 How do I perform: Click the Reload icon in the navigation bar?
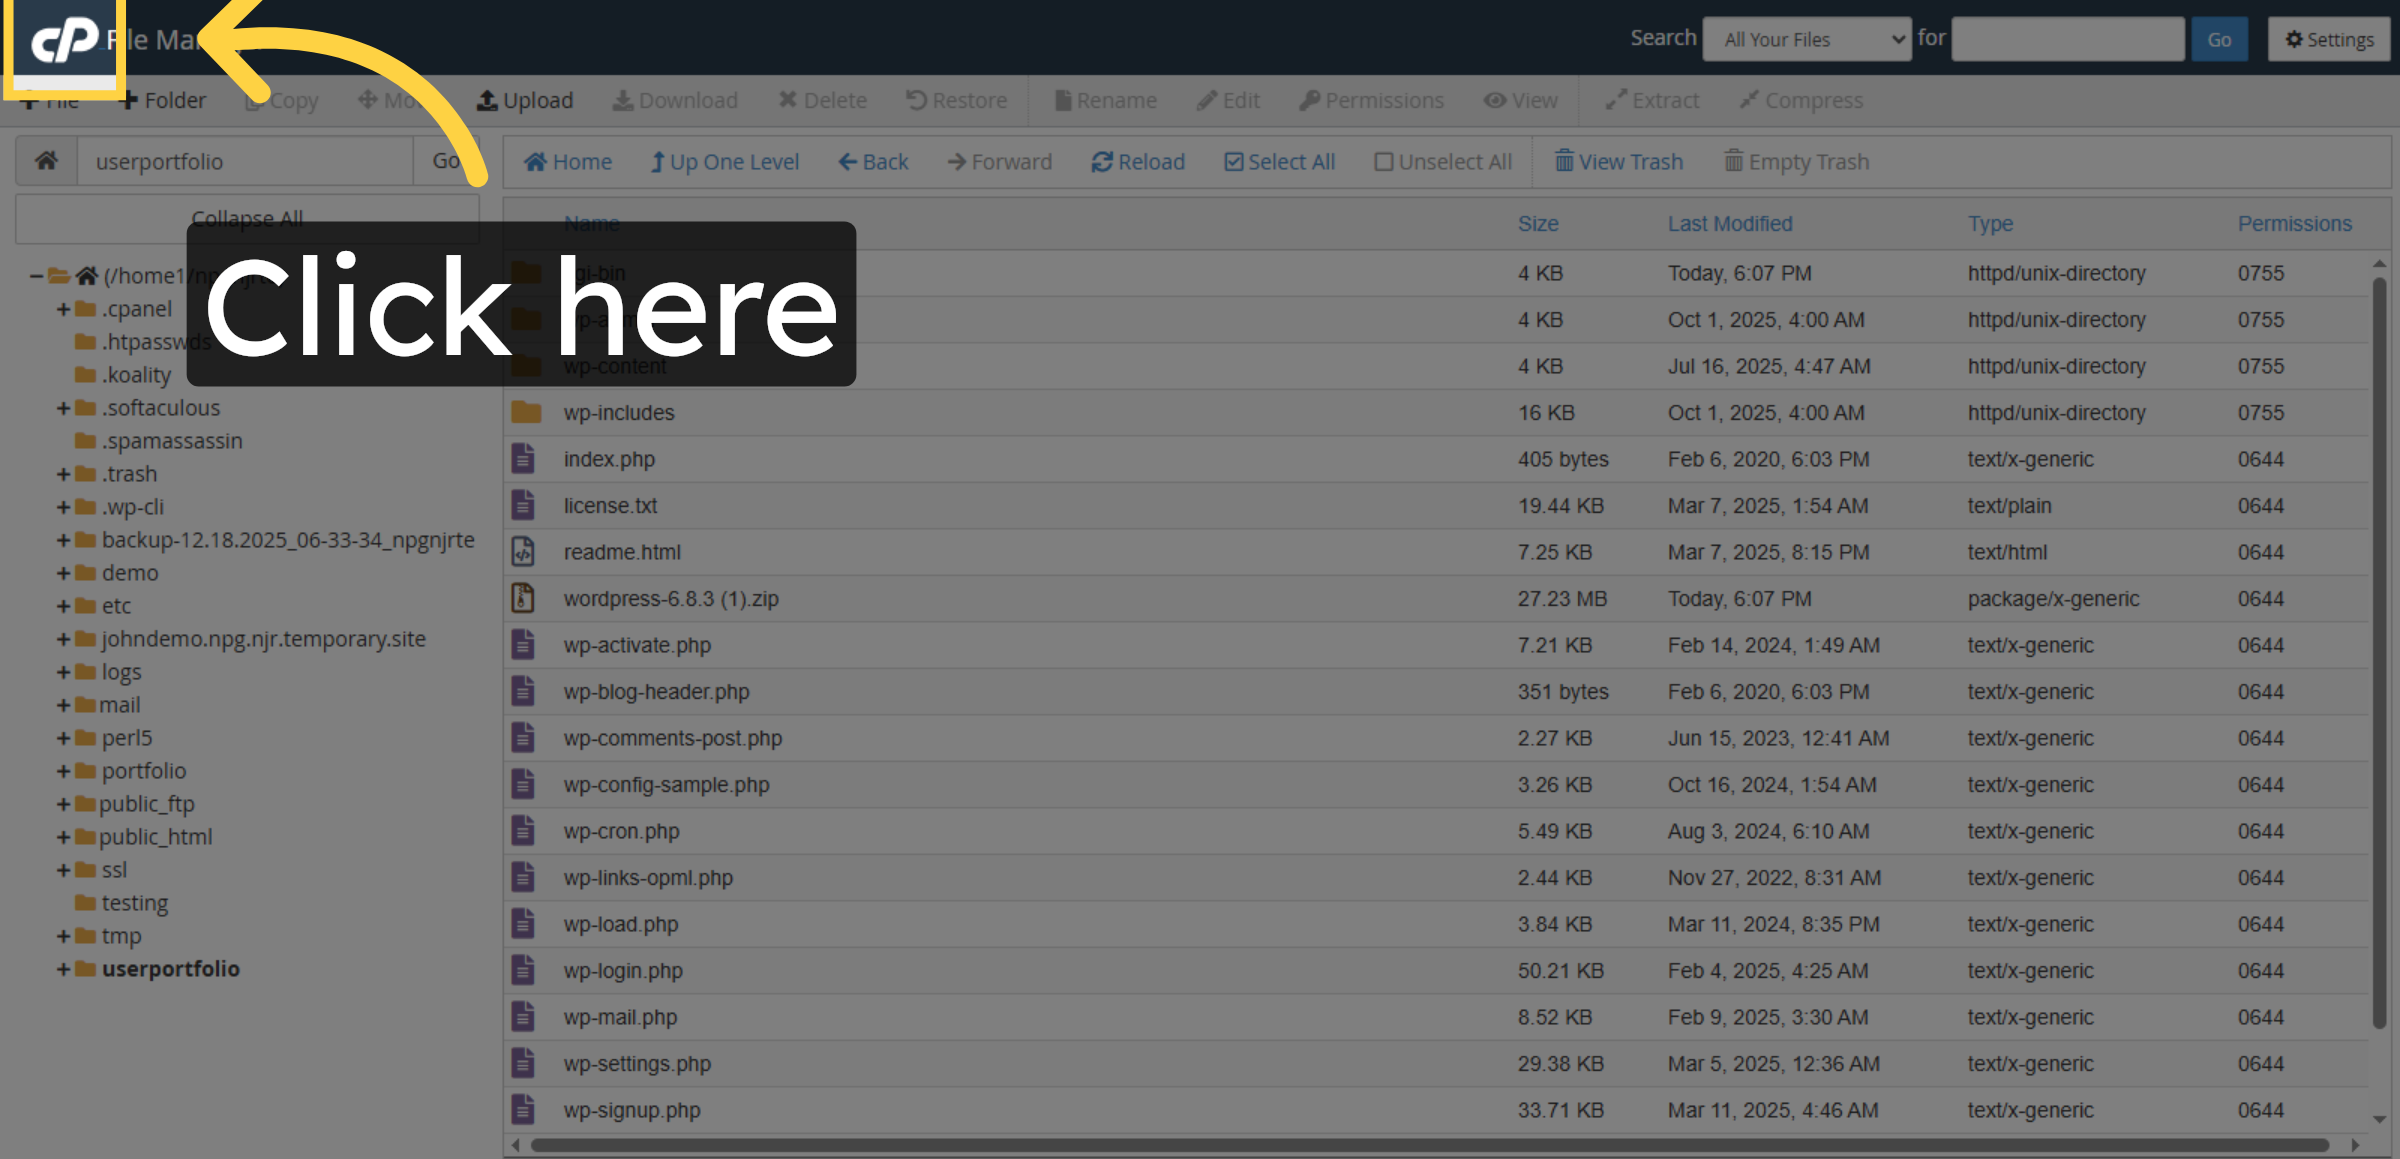(1101, 162)
